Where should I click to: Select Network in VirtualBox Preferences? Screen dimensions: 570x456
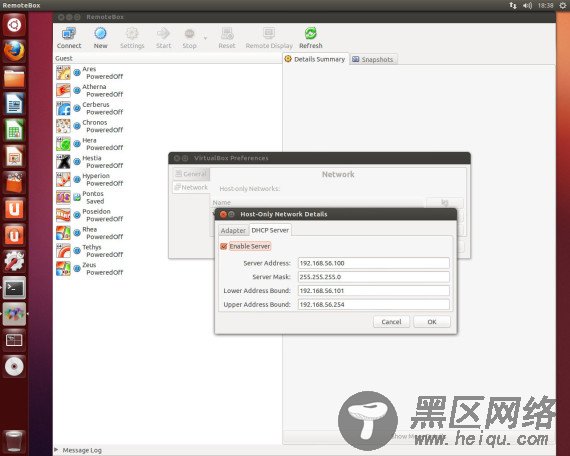click(191, 188)
